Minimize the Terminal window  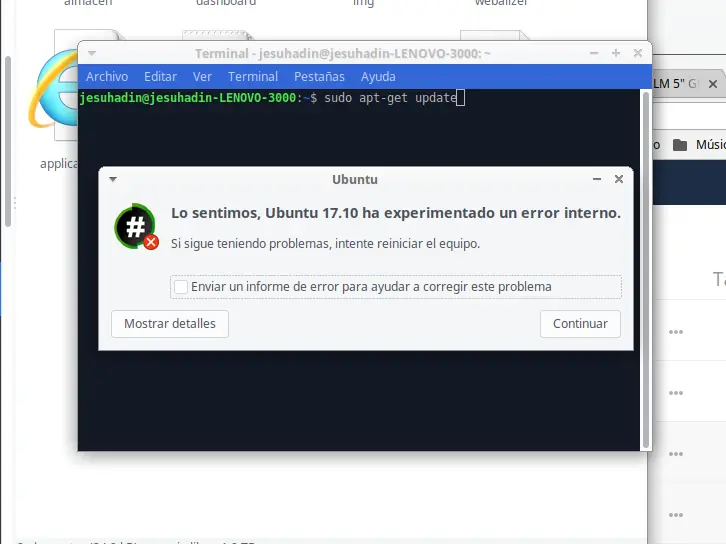pyautogui.click(x=594, y=53)
